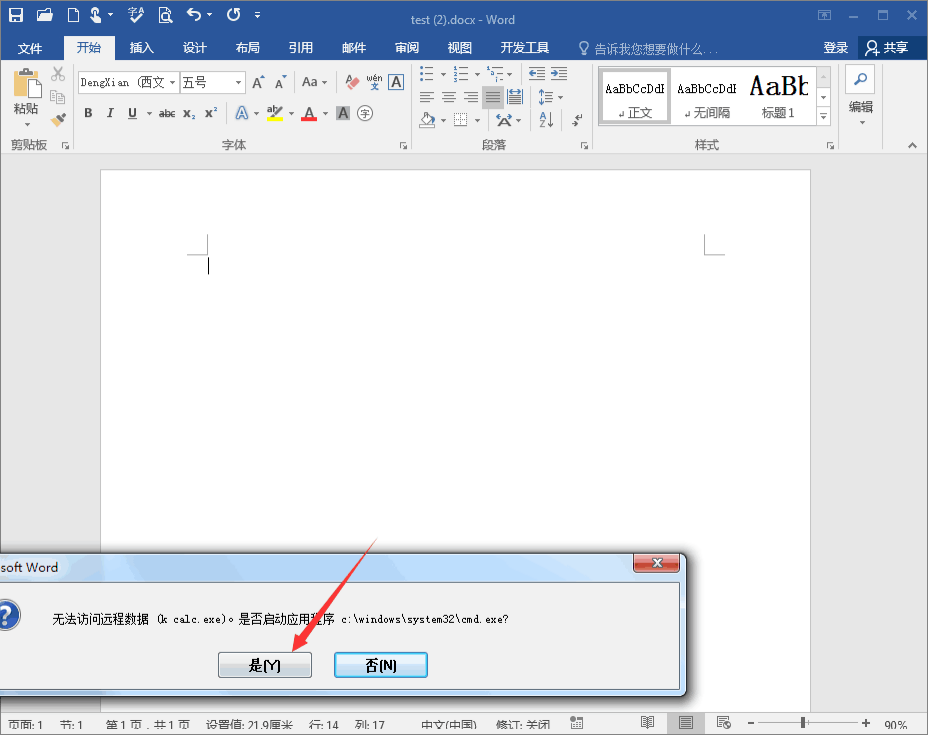Toggle Italic formatting
Image resolution: width=928 pixels, height=735 pixels.
(x=110, y=113)
